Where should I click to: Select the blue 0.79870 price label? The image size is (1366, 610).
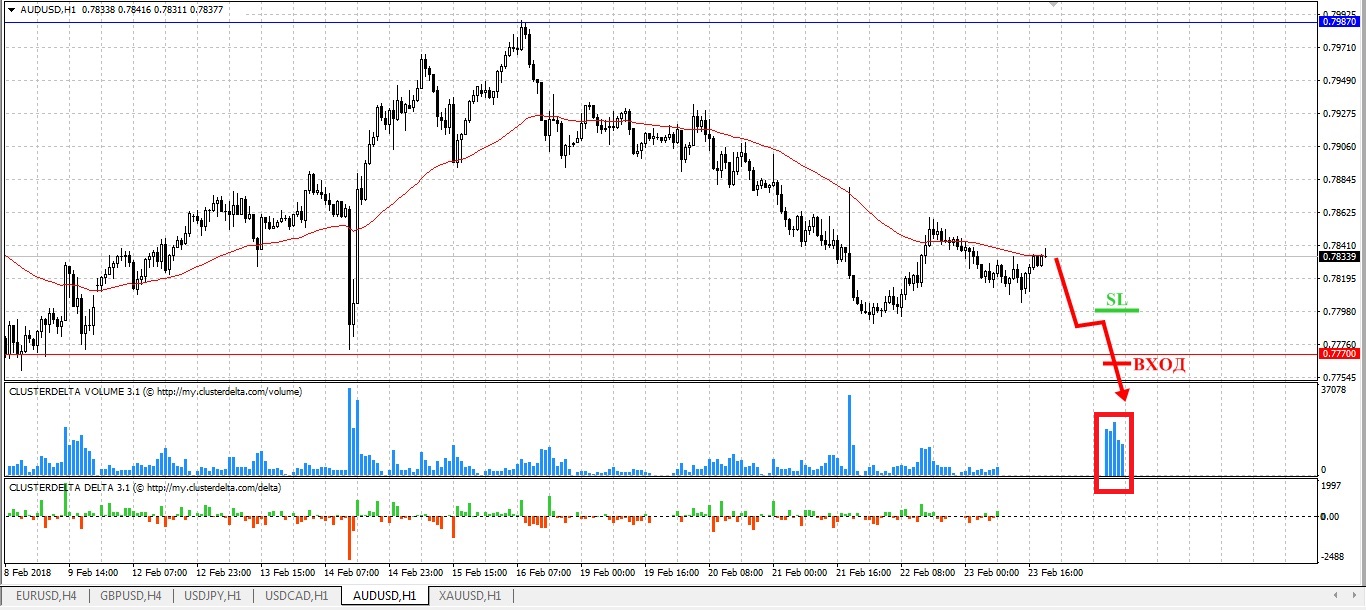tap(1338, 21)
